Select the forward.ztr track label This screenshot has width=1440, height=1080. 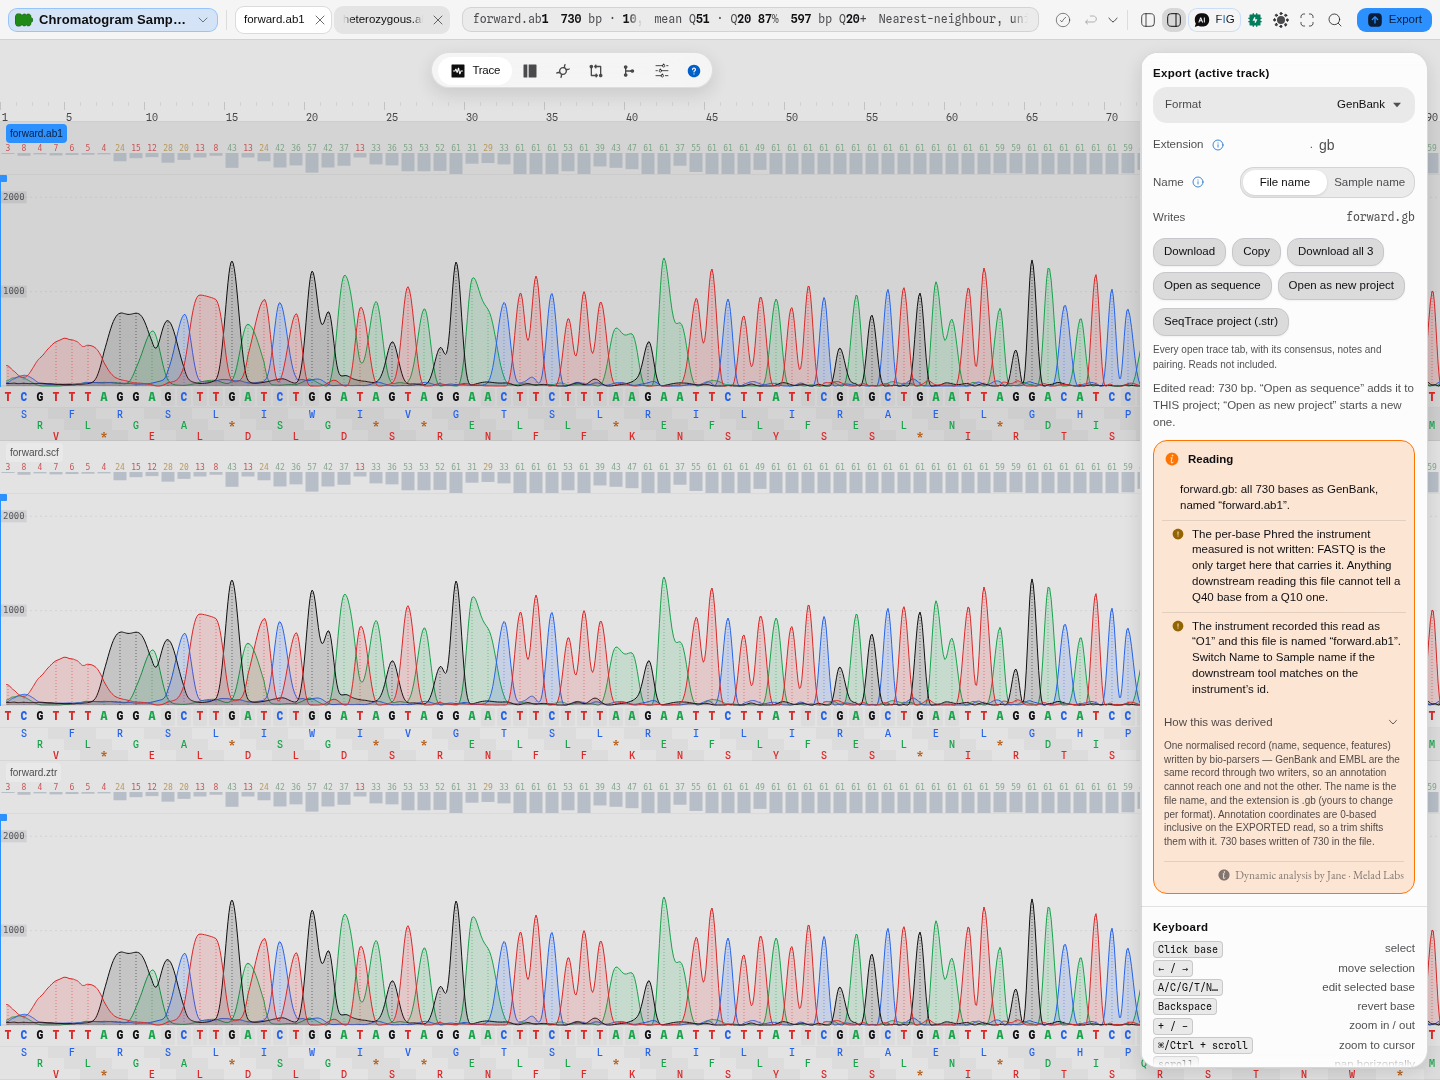coord(34,773)
